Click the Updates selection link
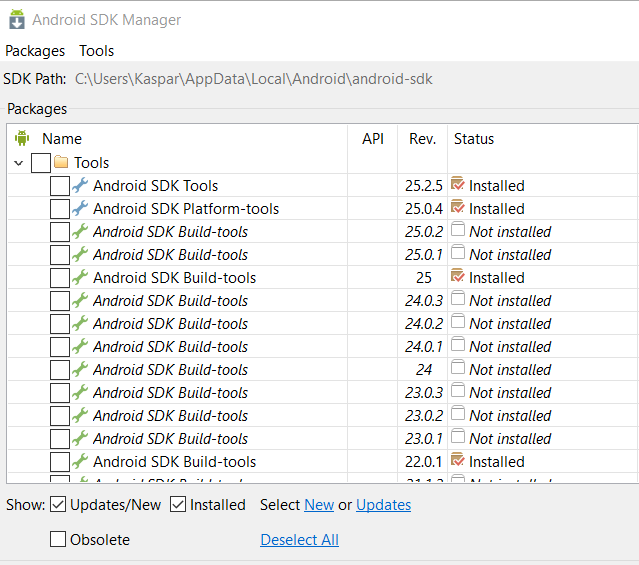The image size is (639, 565). [383, 505]
